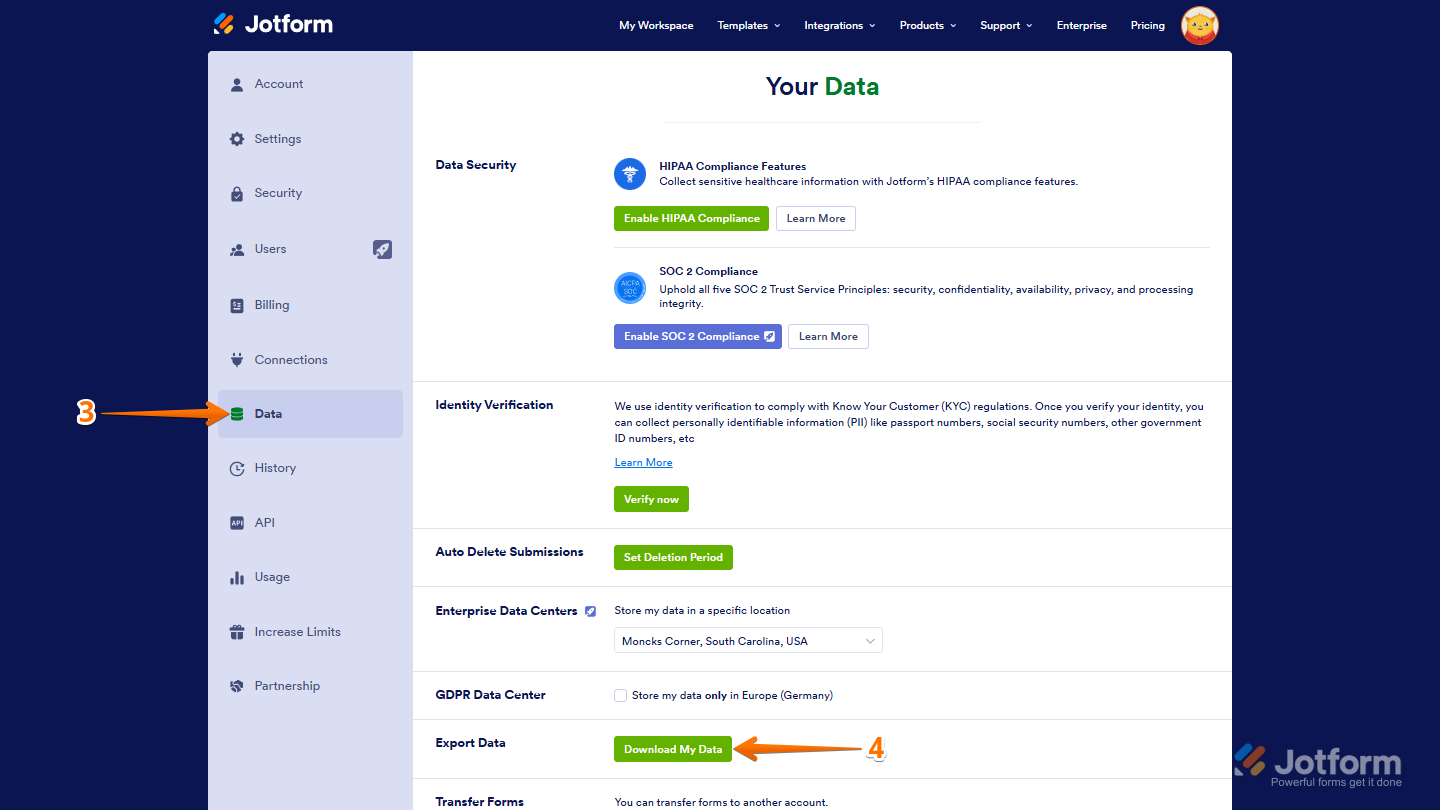The height and width of the screenshot is (810, 1440).
Task: Toggle the Enterprise badge on the Users item
Action: (382, 249)
